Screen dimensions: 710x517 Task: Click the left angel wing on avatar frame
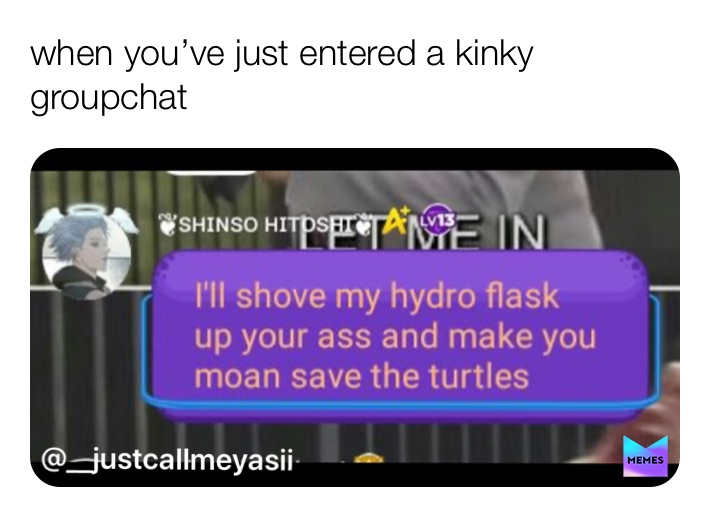[50, 220]
